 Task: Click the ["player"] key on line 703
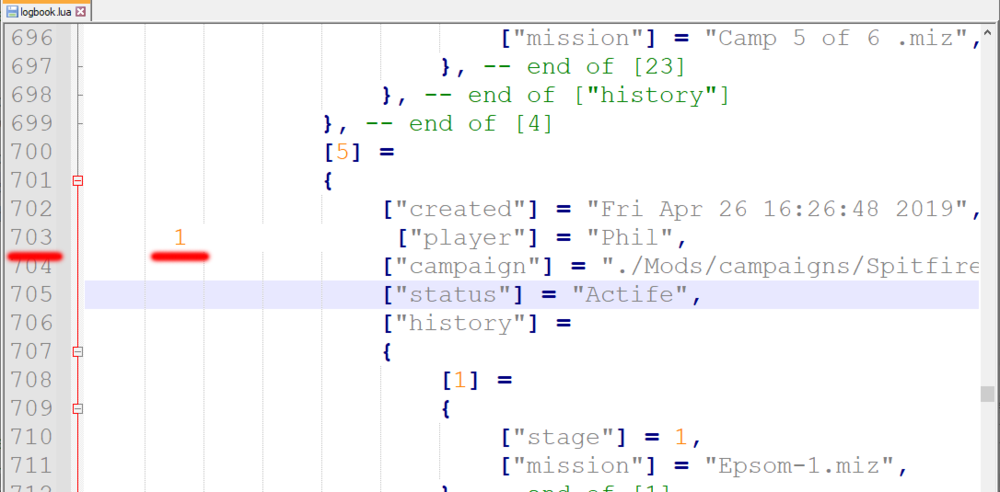click(x=472, y=239)
